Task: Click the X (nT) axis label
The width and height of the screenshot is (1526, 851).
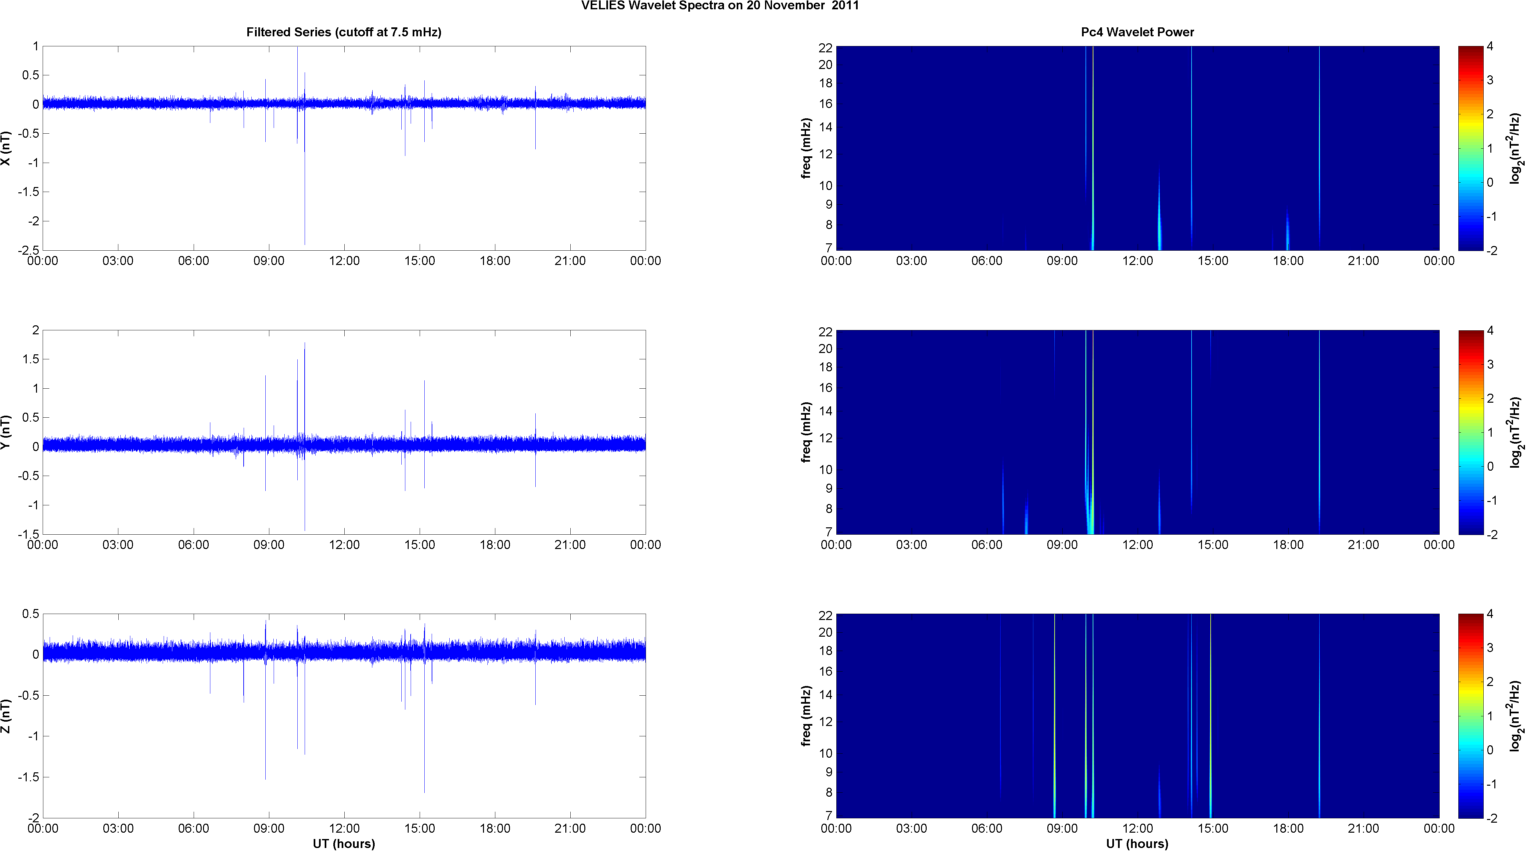Action: pyautogui.click(x=7, y=148)
